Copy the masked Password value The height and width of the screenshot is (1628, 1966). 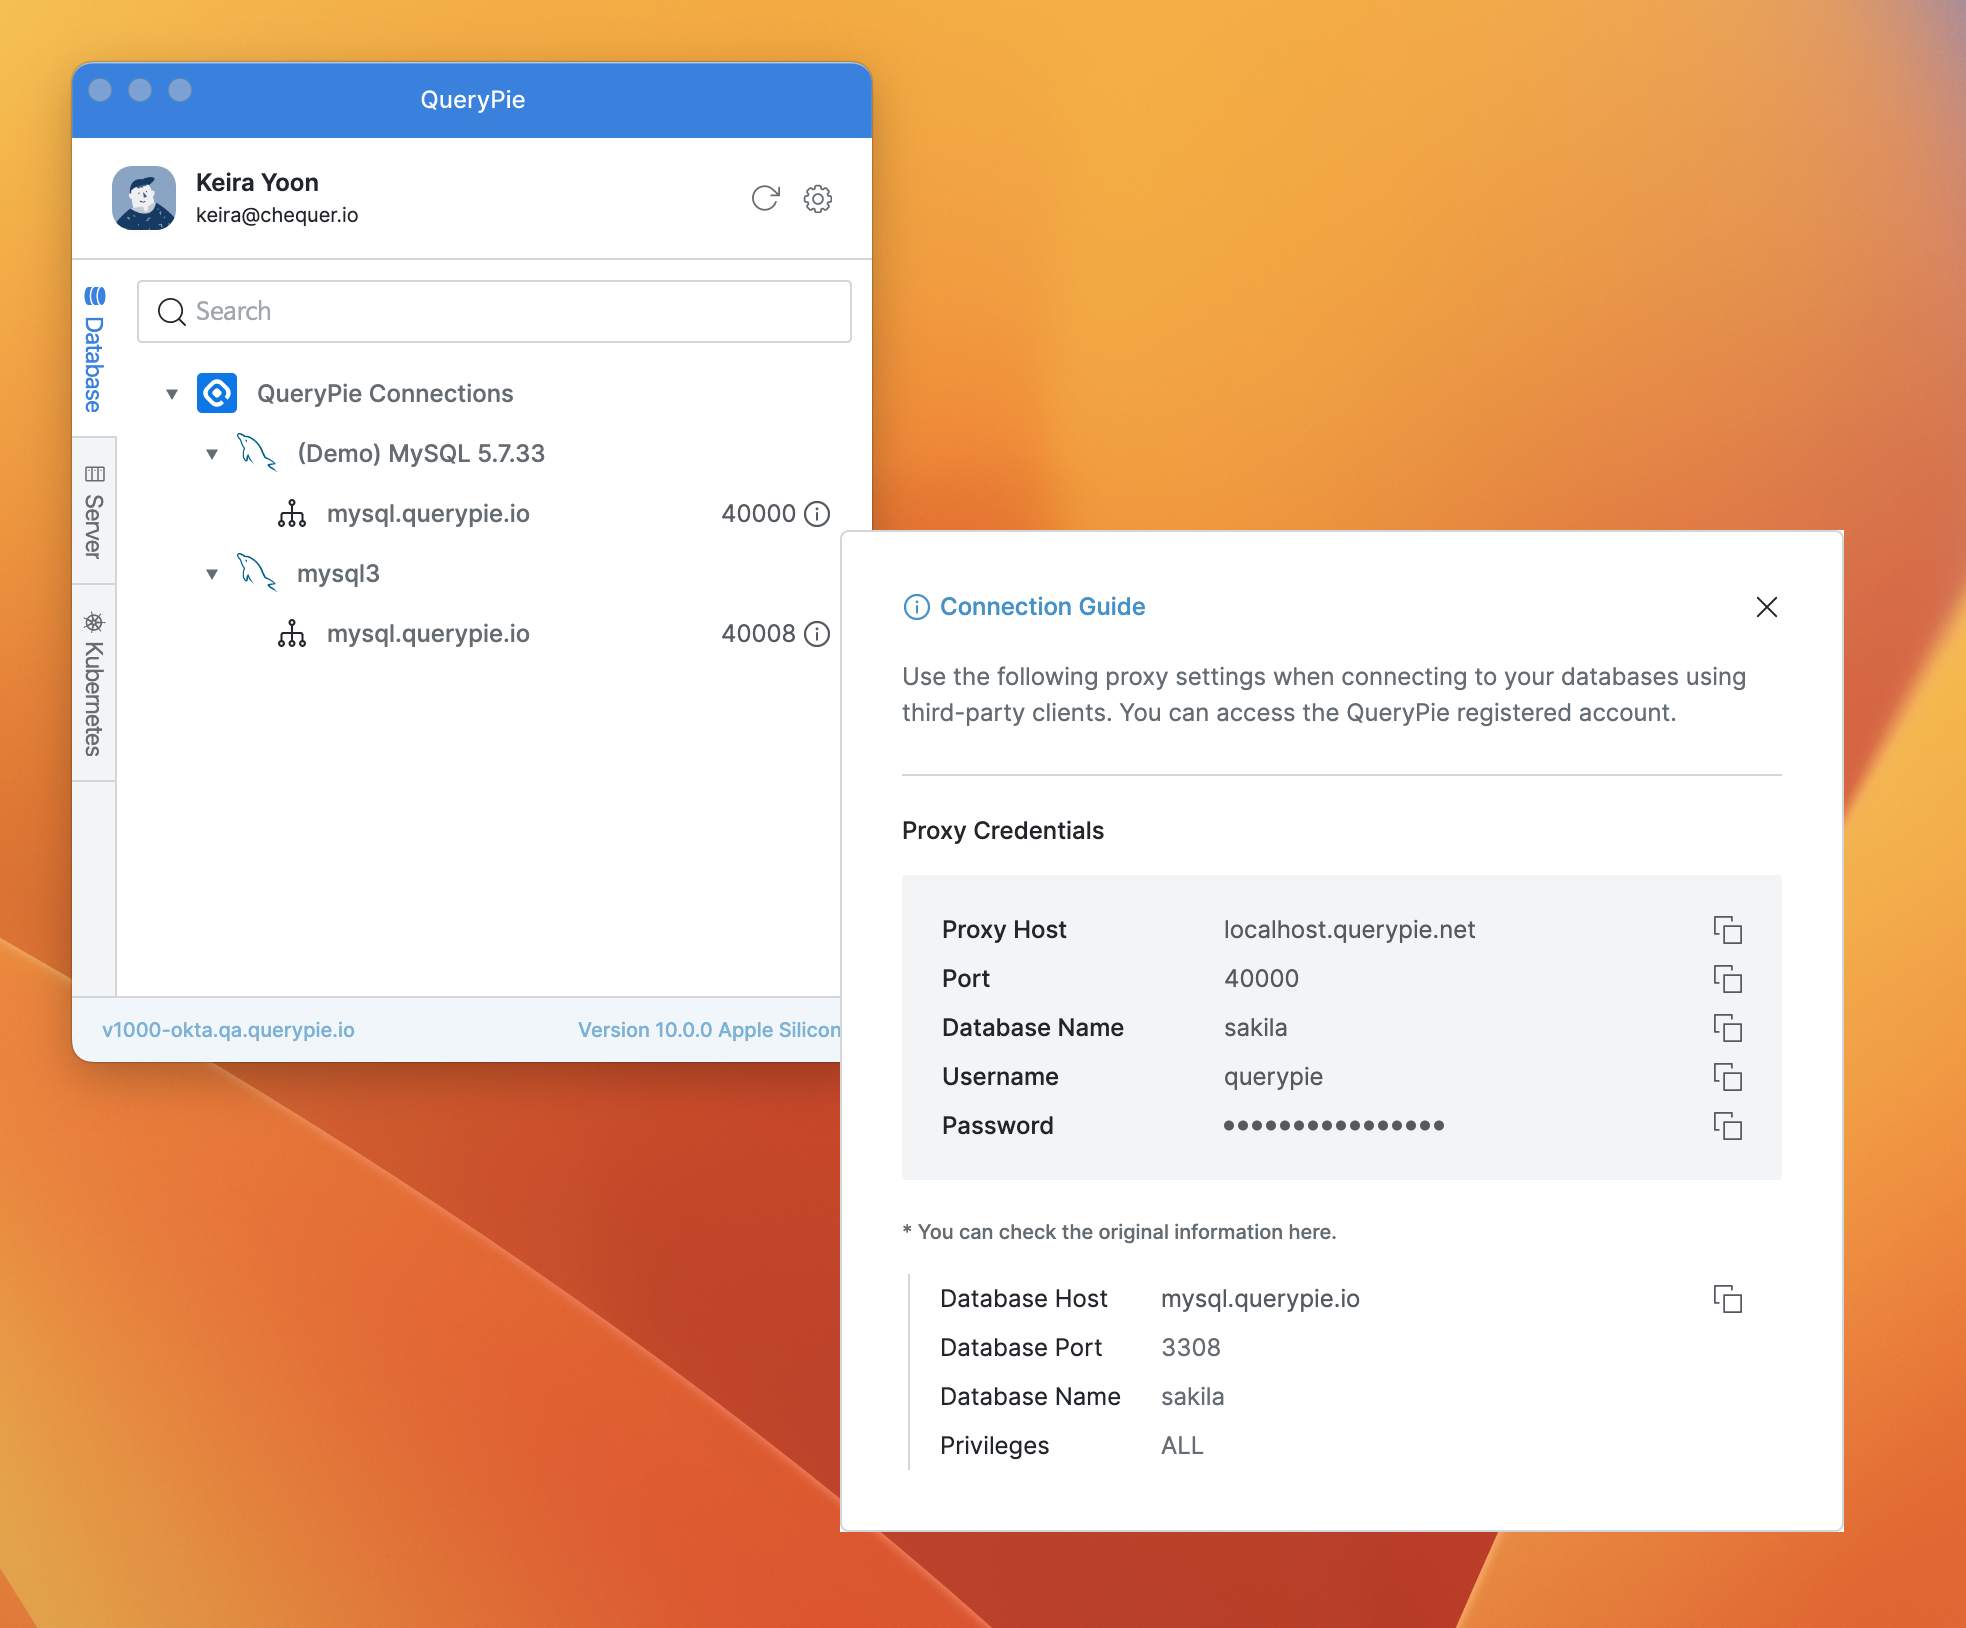click(1727, 1126)
